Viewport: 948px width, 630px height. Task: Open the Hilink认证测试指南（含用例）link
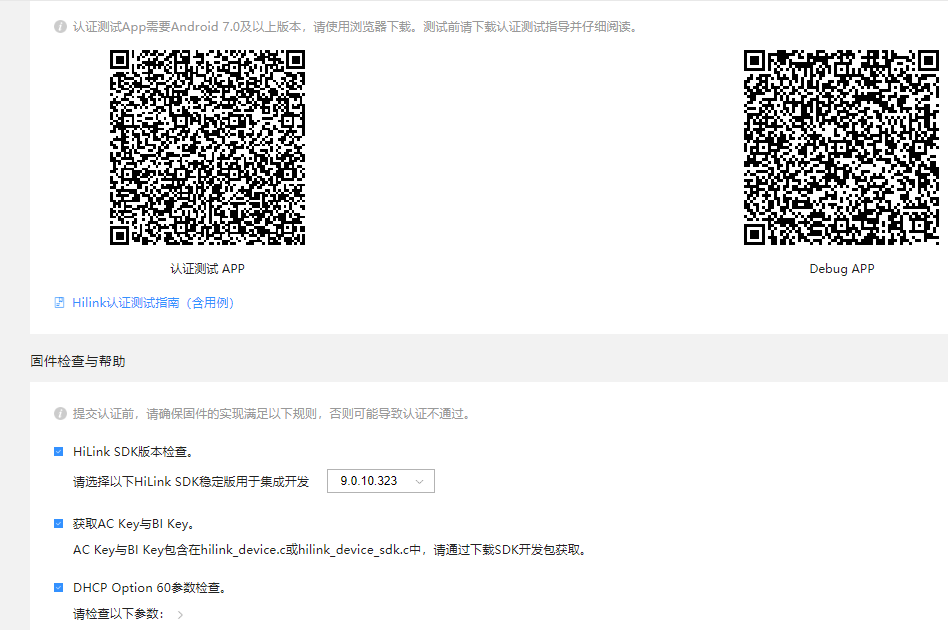click(151, 302)
